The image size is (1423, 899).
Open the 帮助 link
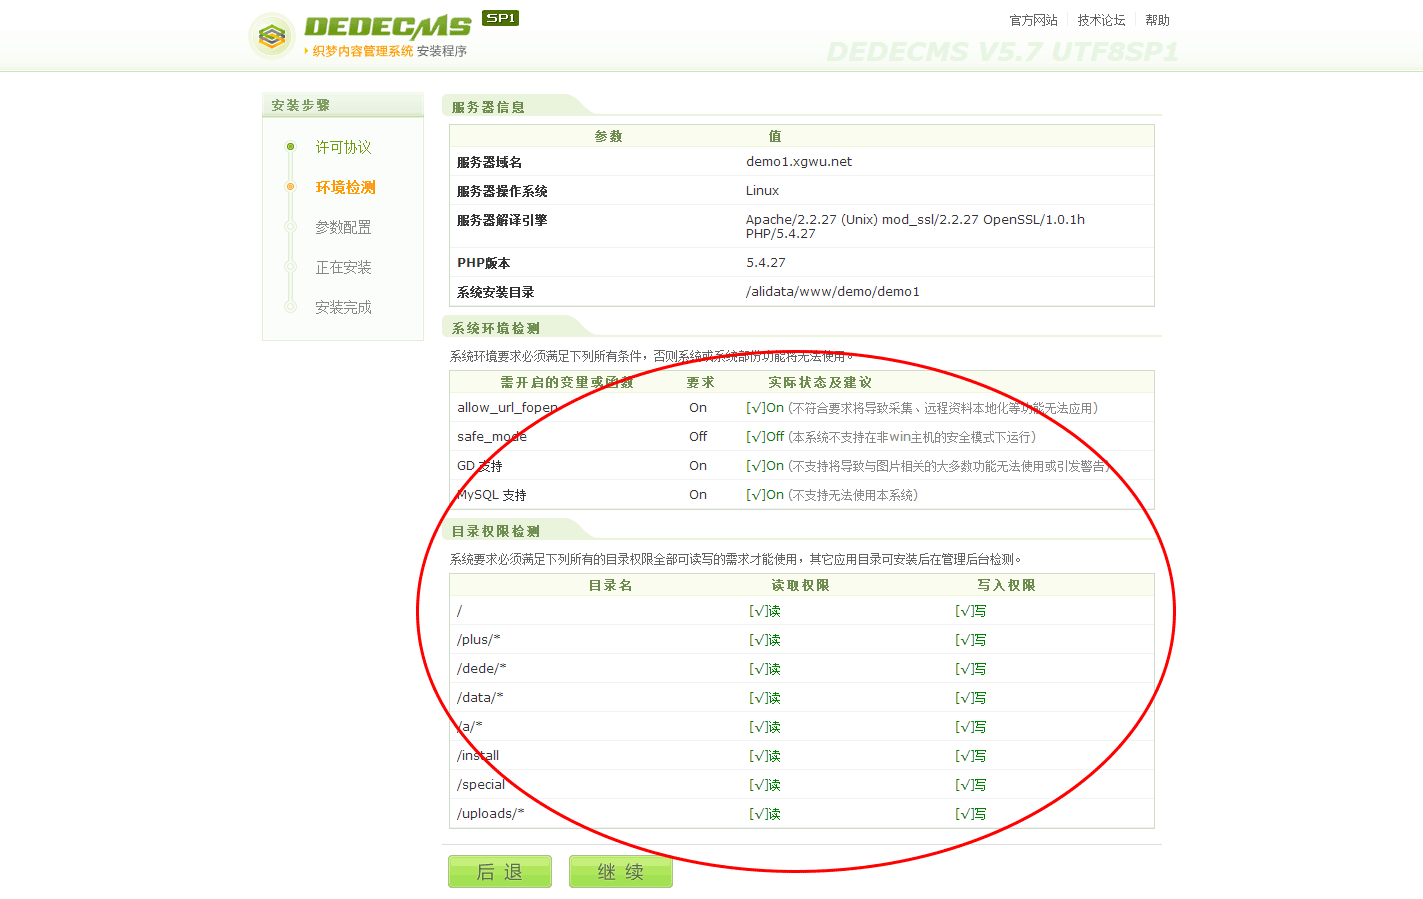[x=1157, y=20]
